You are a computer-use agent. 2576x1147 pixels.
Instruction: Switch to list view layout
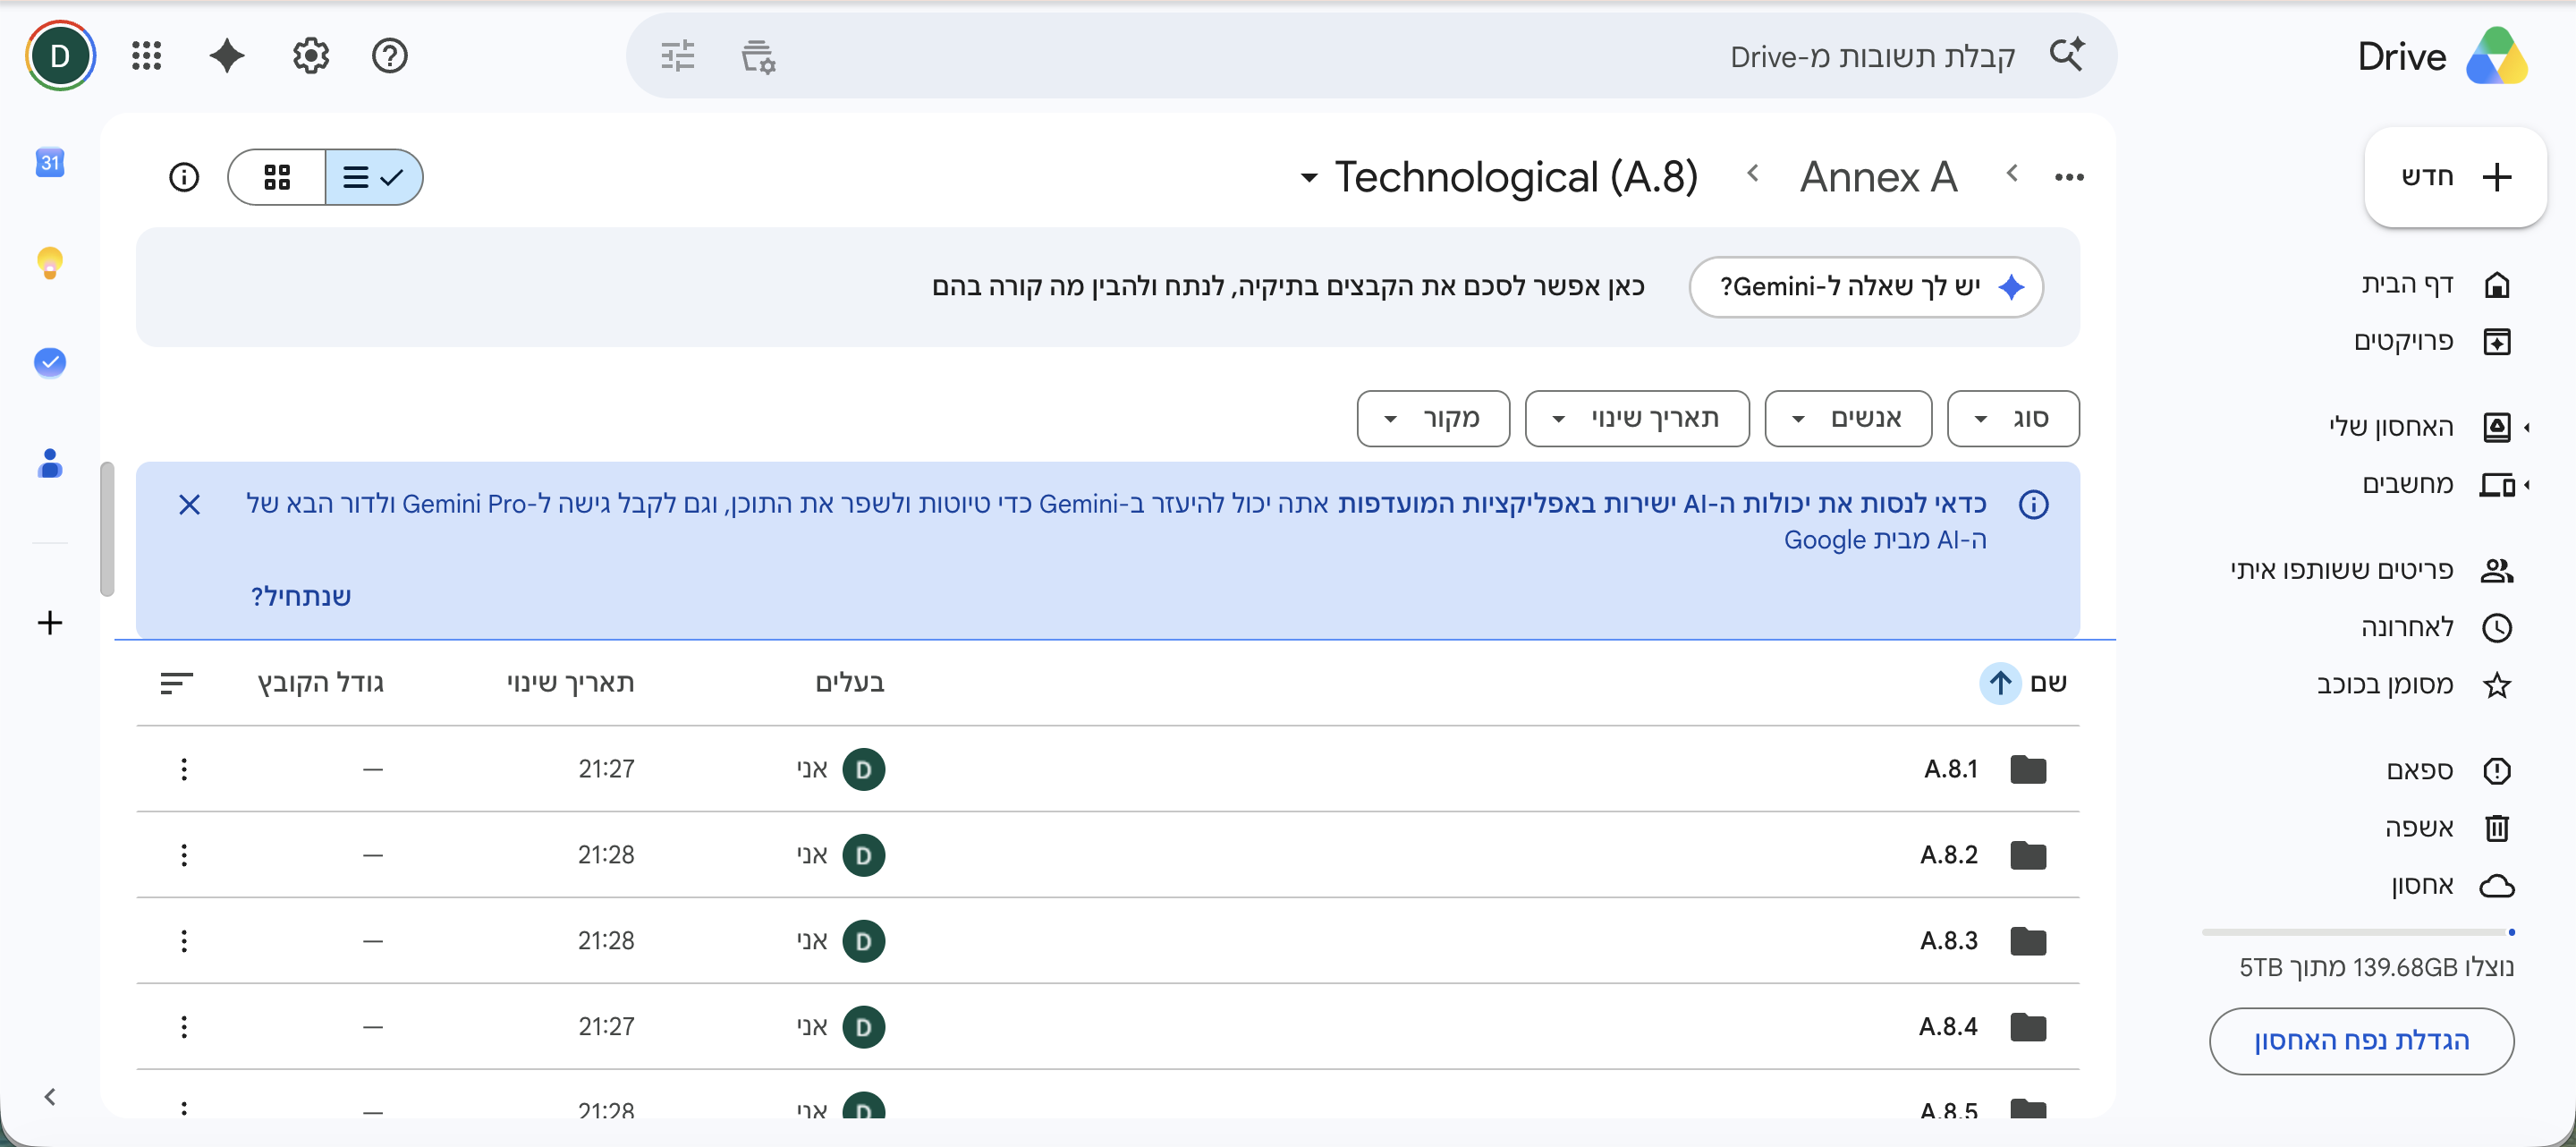pyautogui.click(x=373, y=177)
